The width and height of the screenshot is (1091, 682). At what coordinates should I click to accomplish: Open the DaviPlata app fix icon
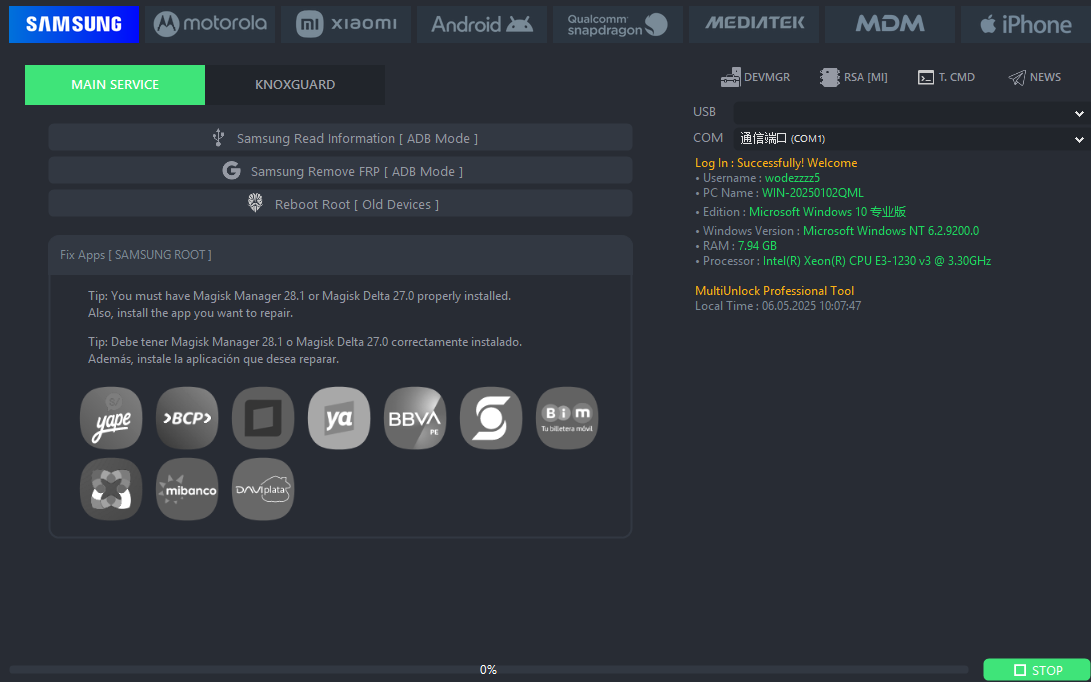pos(262,489)
